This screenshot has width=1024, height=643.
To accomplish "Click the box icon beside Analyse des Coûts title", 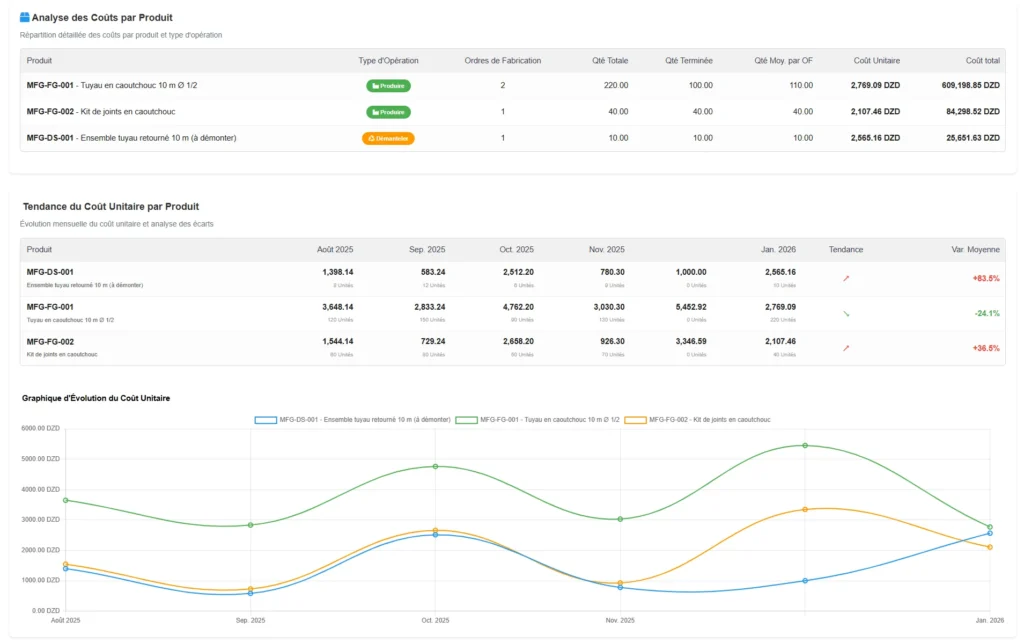I will 25,17.
